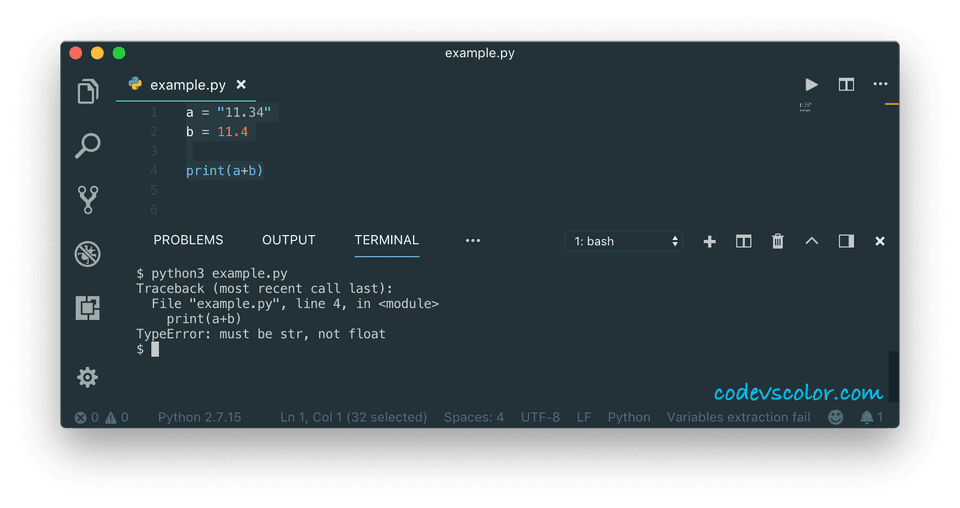Click 'Variables extraction fail' status message
This screenshot has width=960, height=508.
pos(738,417)
